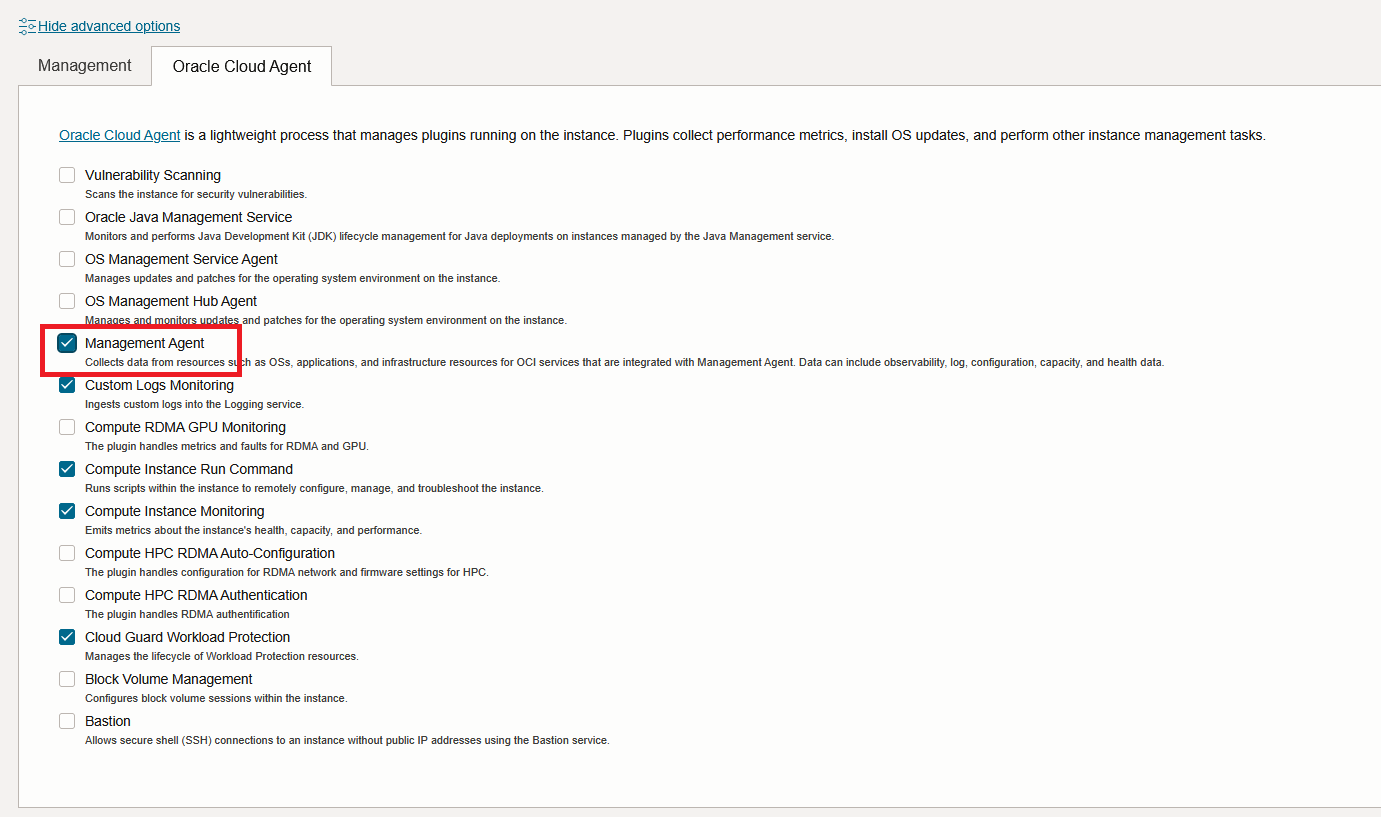Uncheck the Management Agent checkbox
Image resolution: width=1381 pixels, height=817 pixels.
(x=67, y=343)
